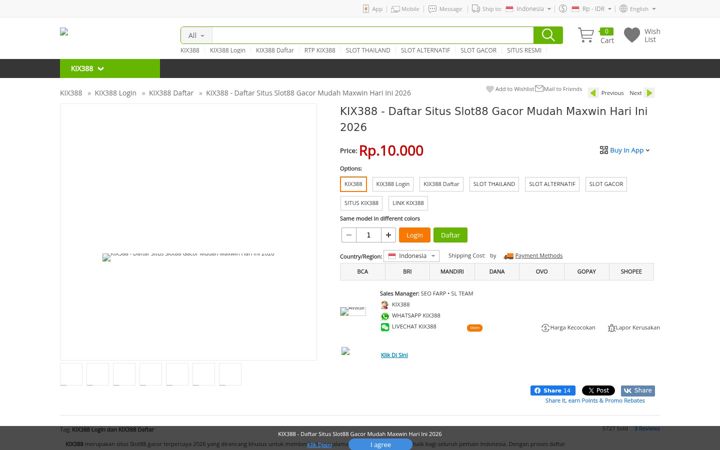Click the green search magnifier button
This screenshot has height=450, width=720.
point(548,35)
